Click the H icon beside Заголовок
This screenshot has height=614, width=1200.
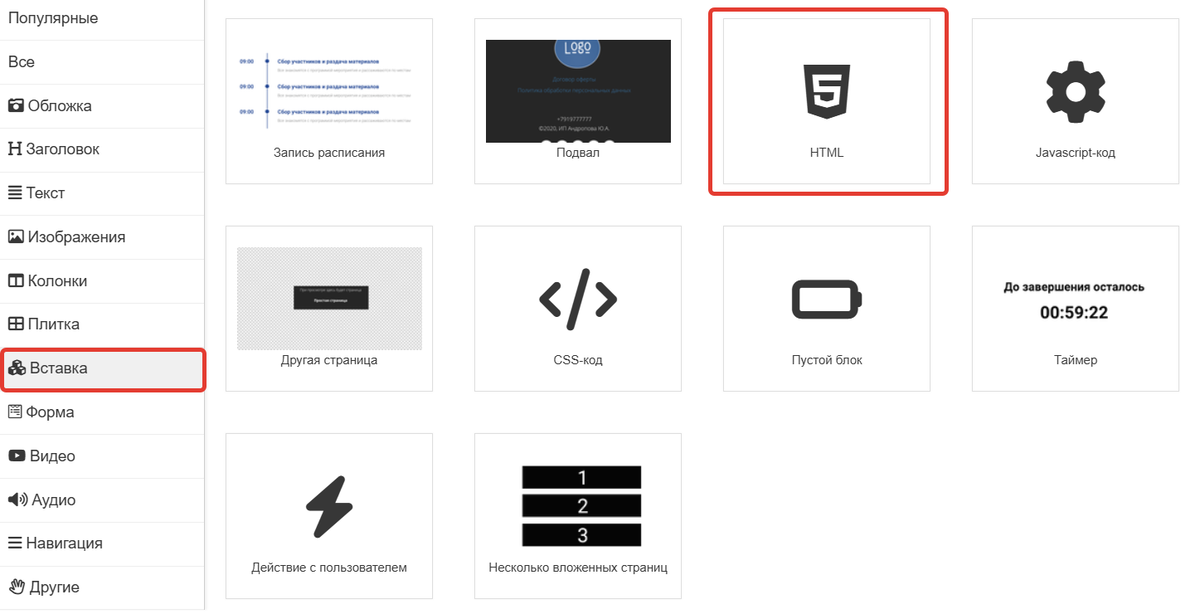coord(14,149)
